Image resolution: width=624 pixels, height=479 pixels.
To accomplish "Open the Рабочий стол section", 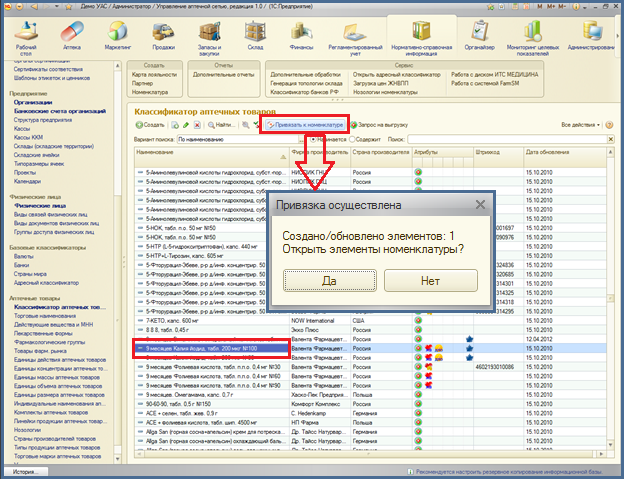I will click(26, 39).
